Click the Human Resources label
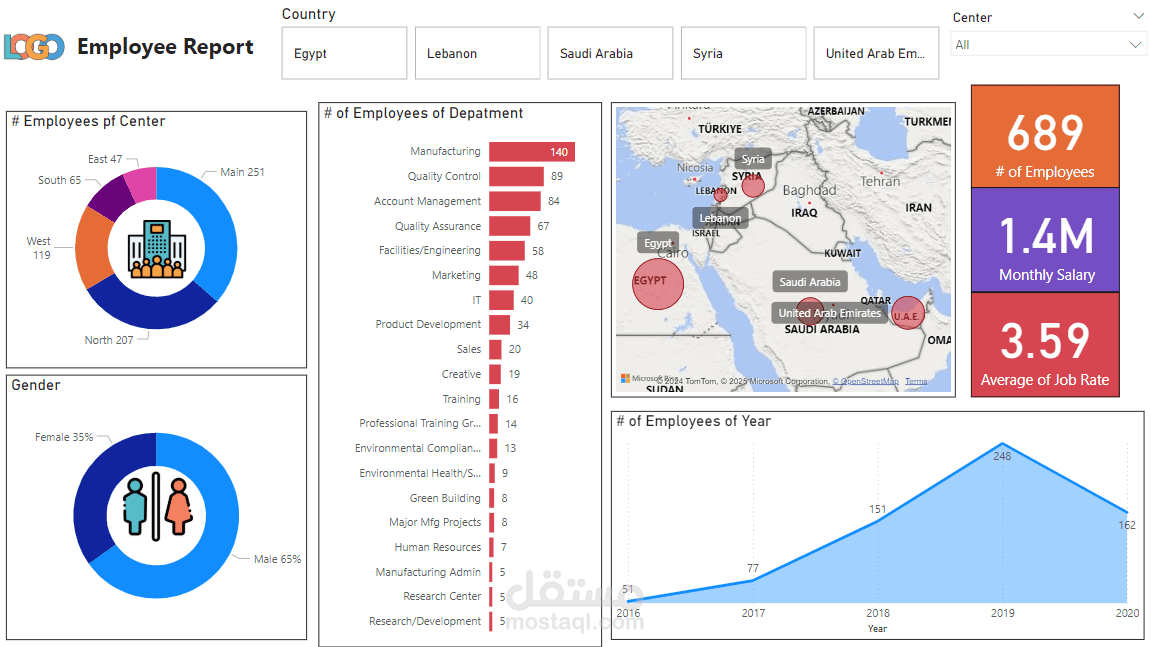Screen dimensions: 1151x647 coord(437,547)
